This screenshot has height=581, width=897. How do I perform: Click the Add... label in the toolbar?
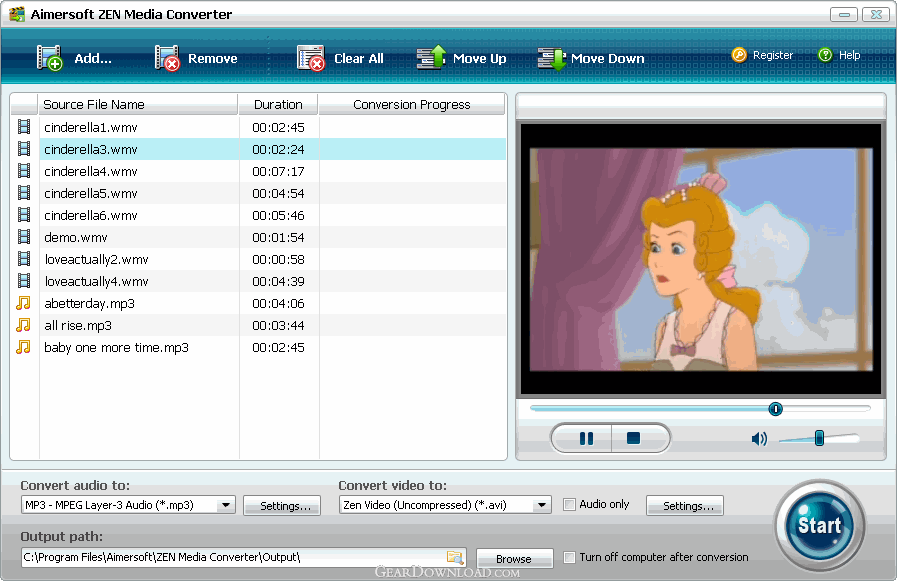click(x=93, y=58)
